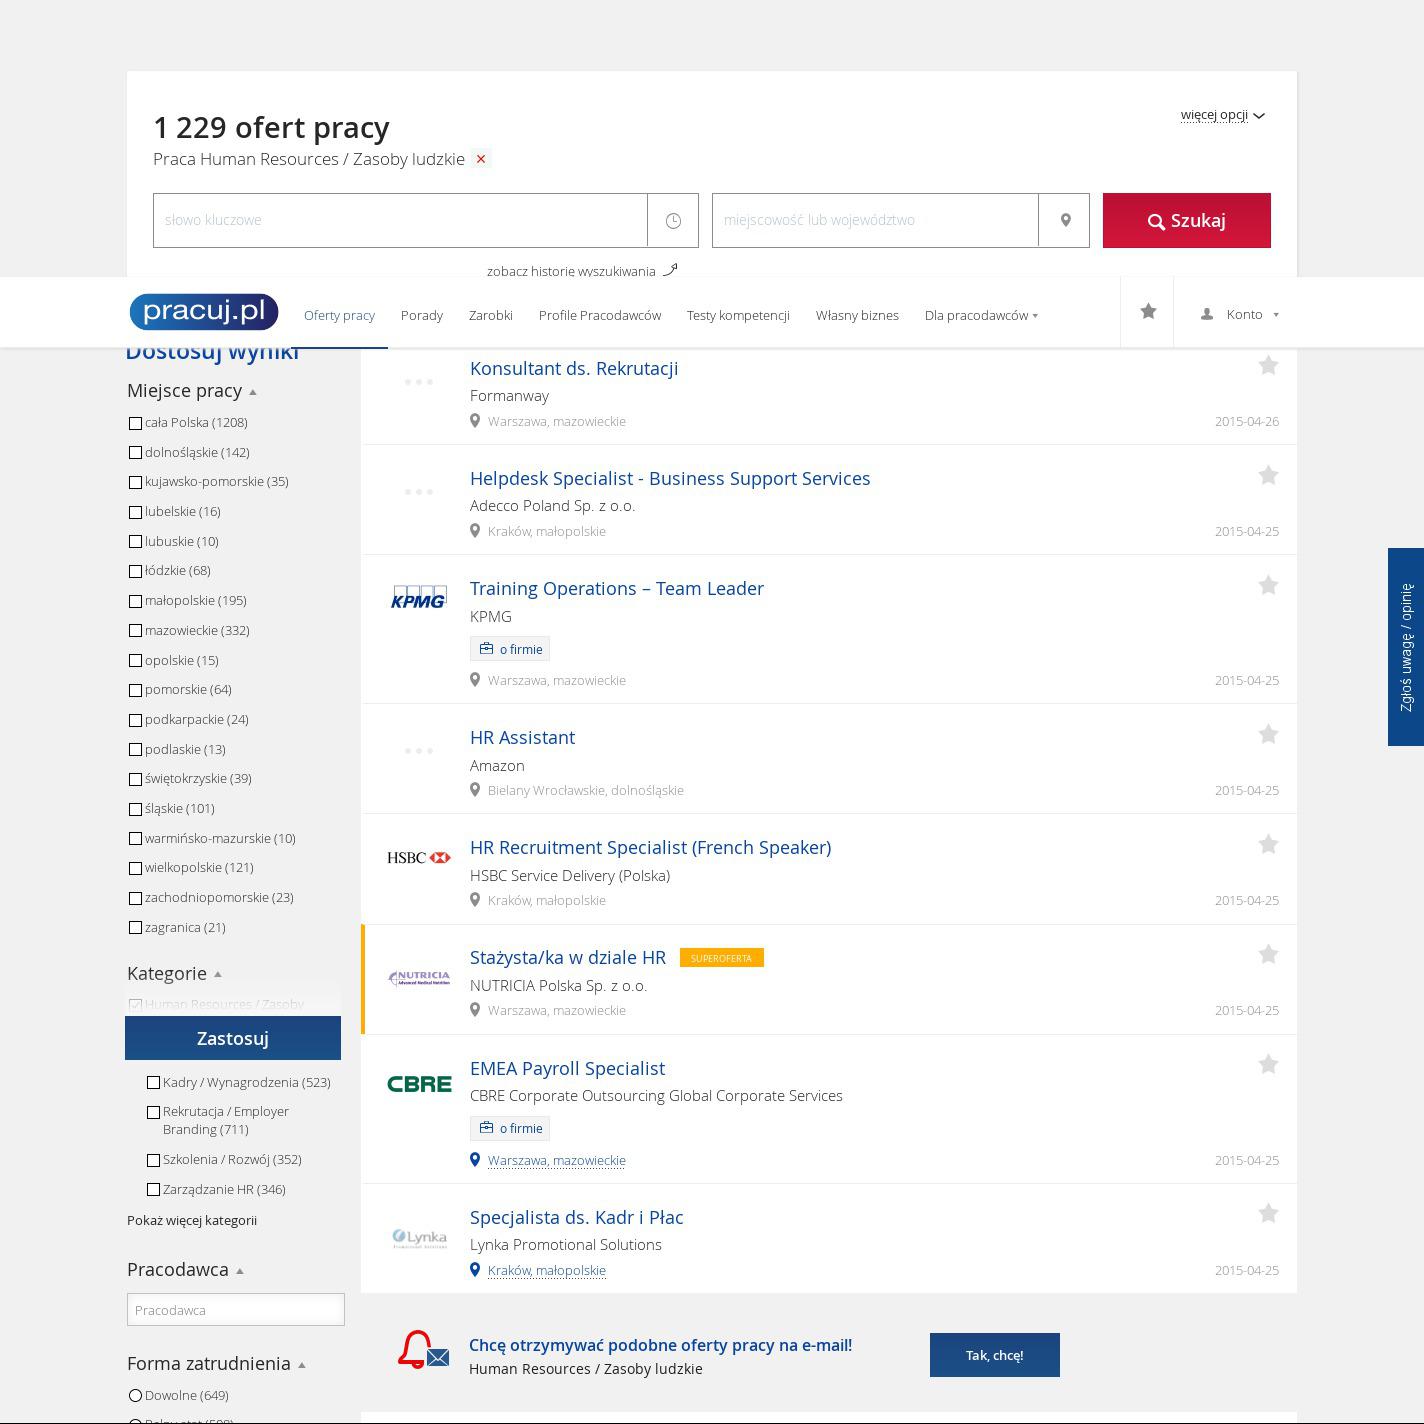Select the Dowolne radio button
Image resolution: width=1424 pixels, height=1424 pixels.
pyautogui.click(x=135, y=1396)
